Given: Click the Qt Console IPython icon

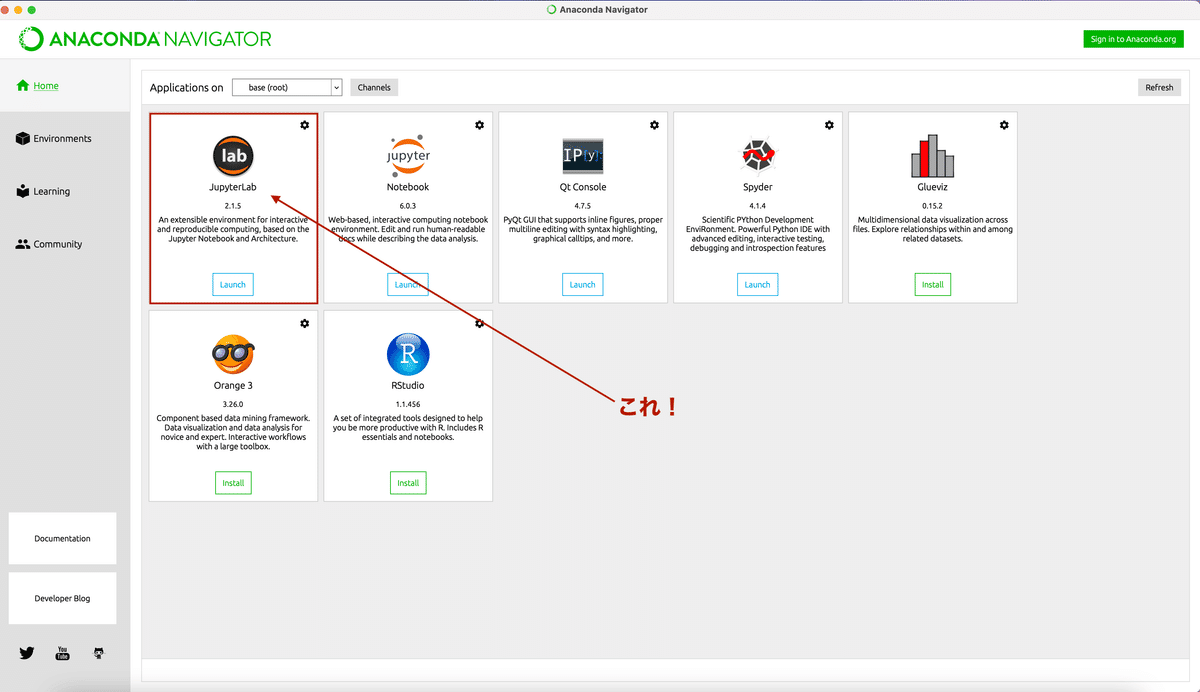Looking at the screenshot, I should coord(583,155).
